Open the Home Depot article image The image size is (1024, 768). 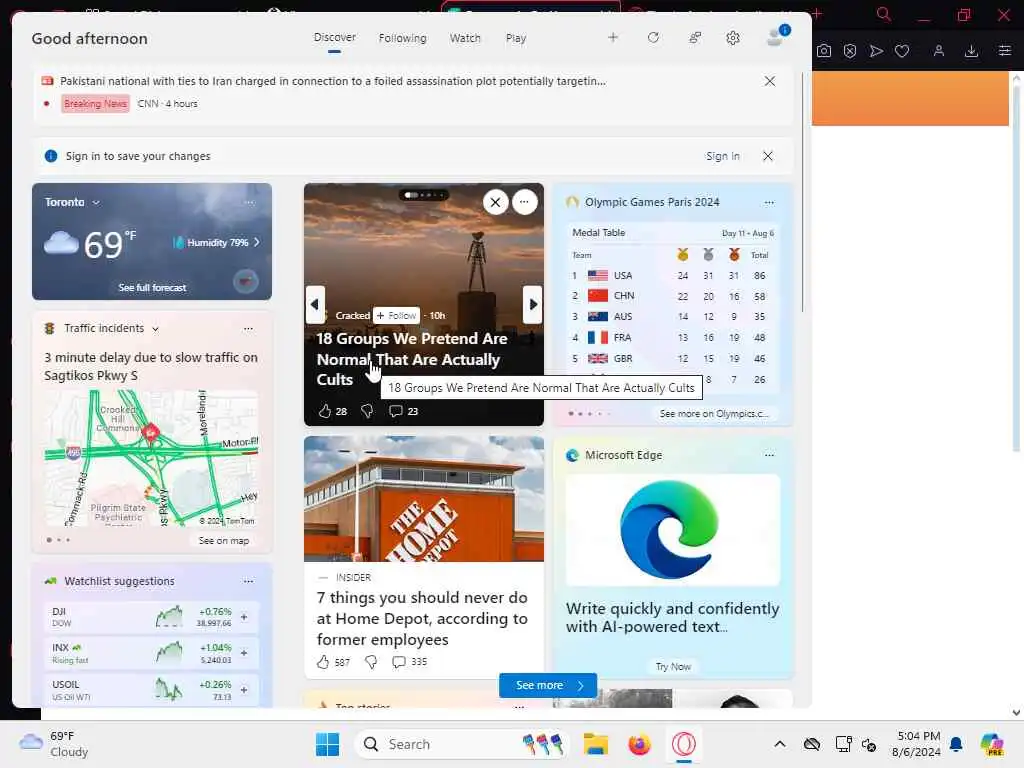tap(424, 499)
